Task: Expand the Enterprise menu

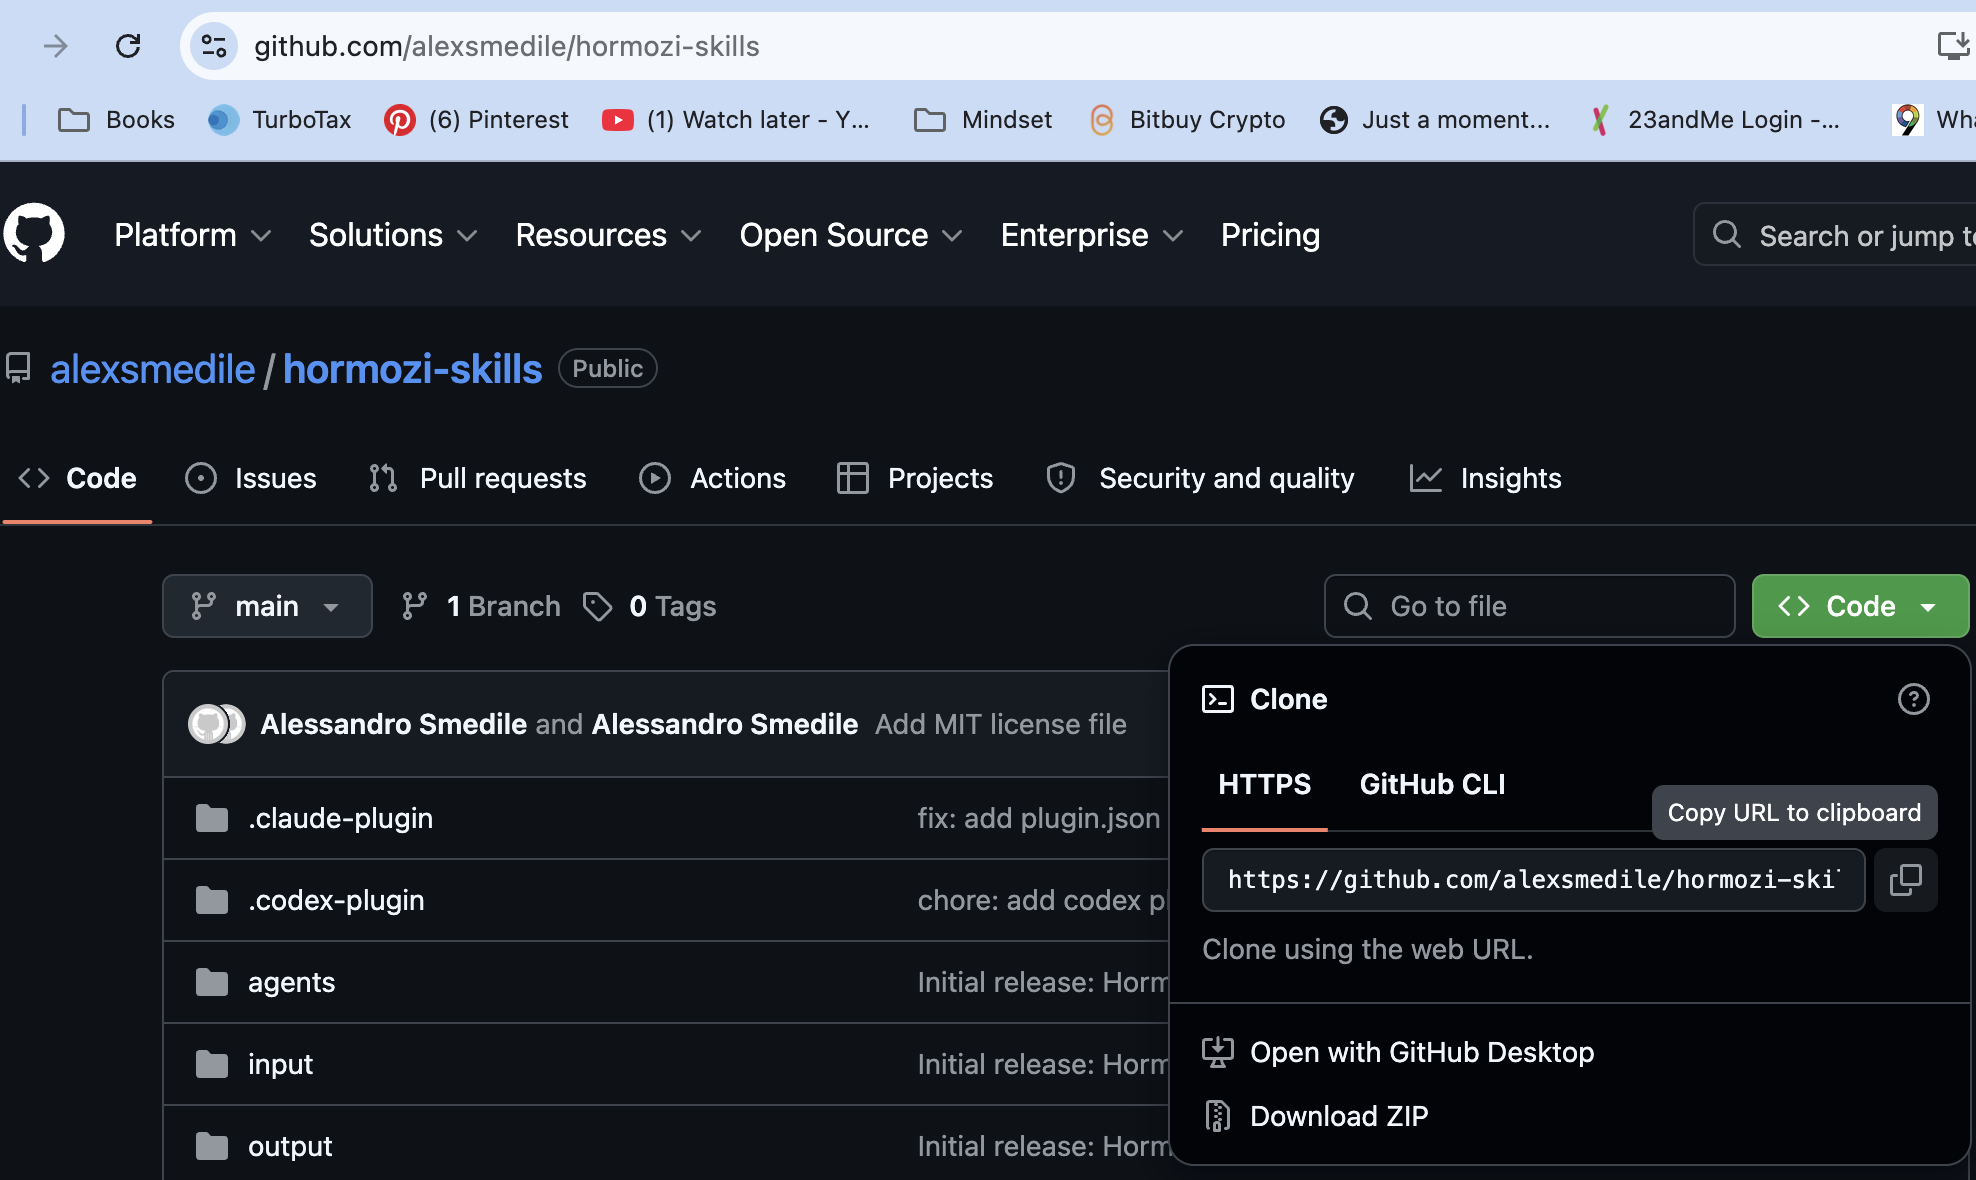Action: point(1092,235)
